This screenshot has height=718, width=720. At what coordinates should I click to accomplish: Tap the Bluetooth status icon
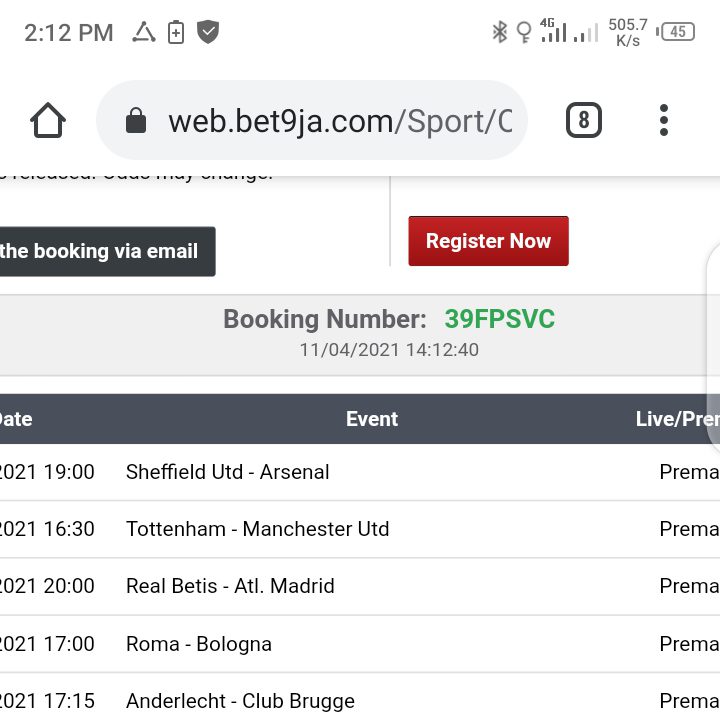499,32
